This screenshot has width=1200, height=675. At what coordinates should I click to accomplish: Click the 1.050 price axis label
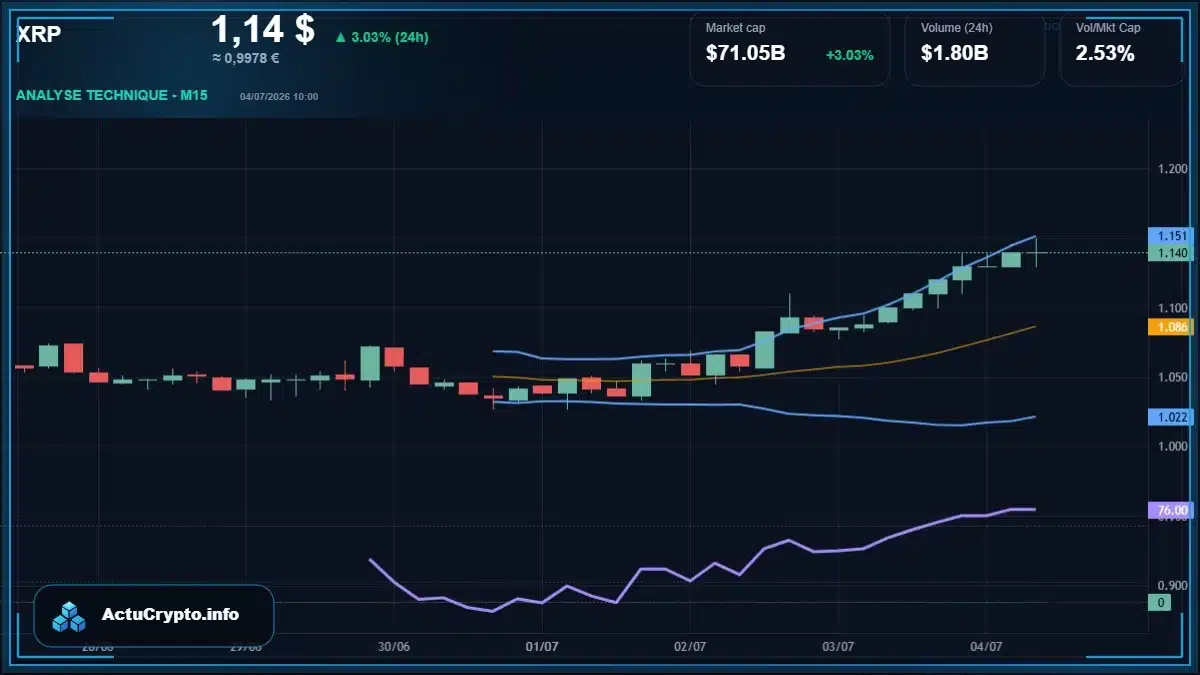[x=1172, y=377]
